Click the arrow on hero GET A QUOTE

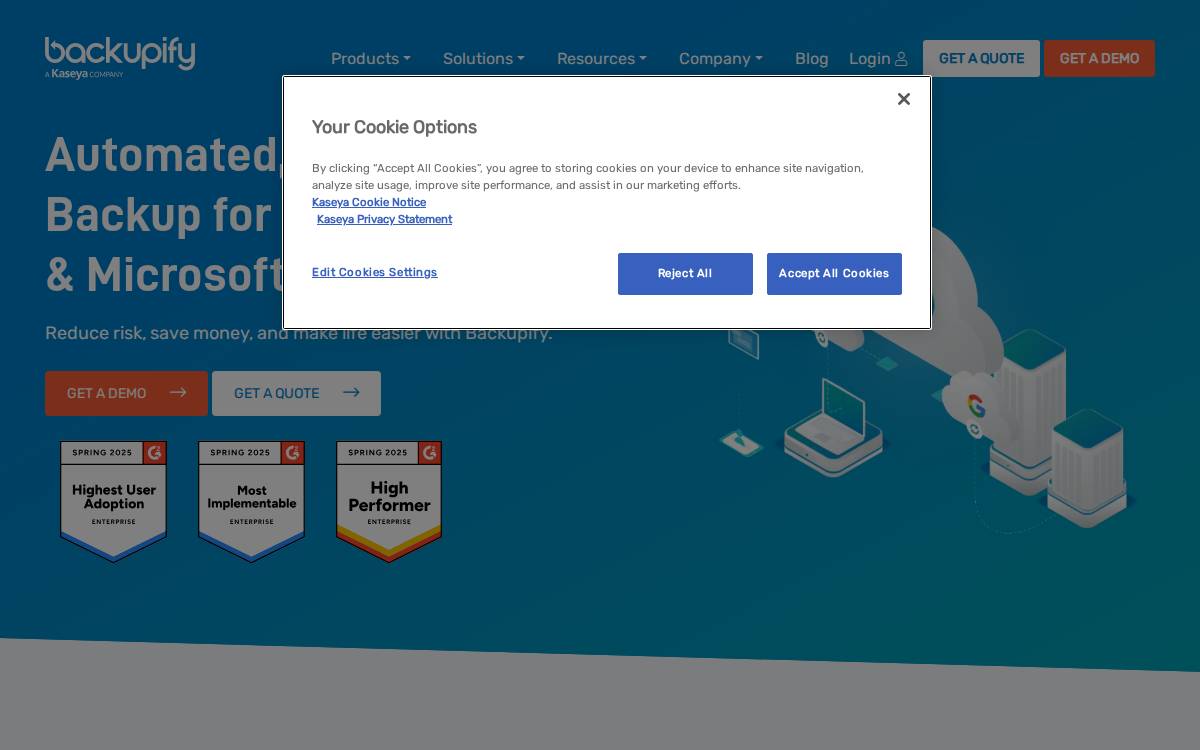[x=351, y=392]
